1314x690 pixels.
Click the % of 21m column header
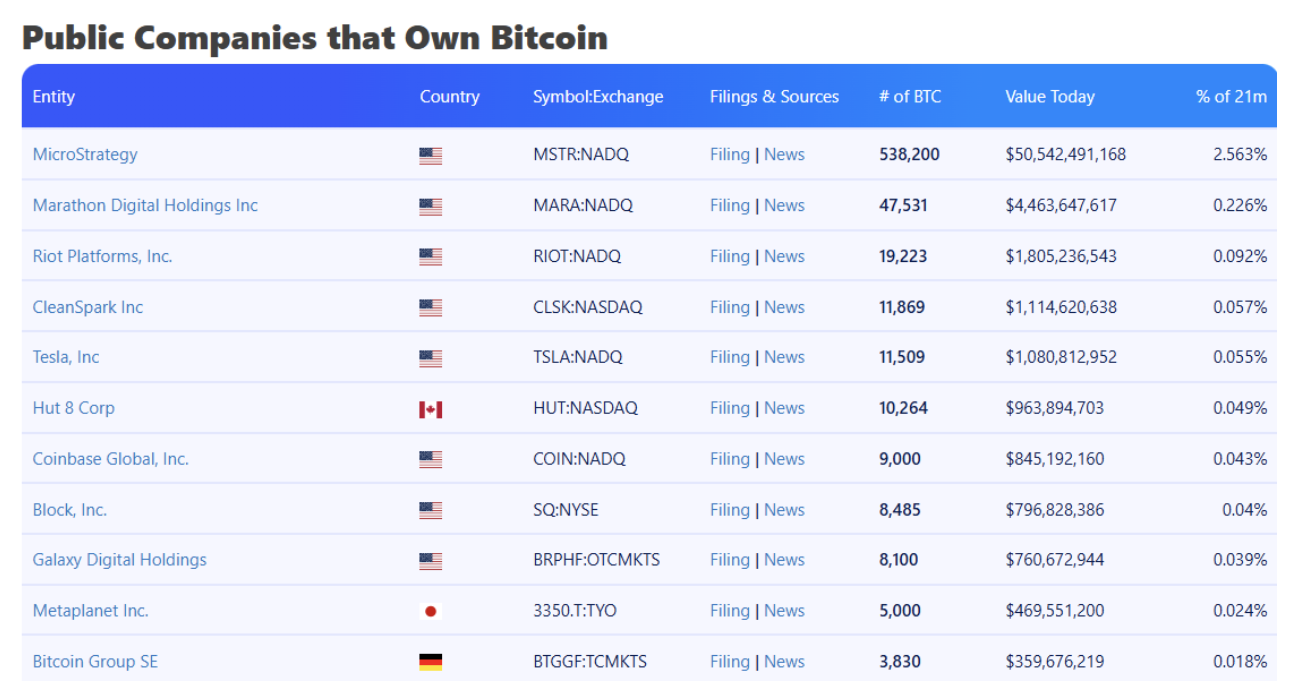1231,97
